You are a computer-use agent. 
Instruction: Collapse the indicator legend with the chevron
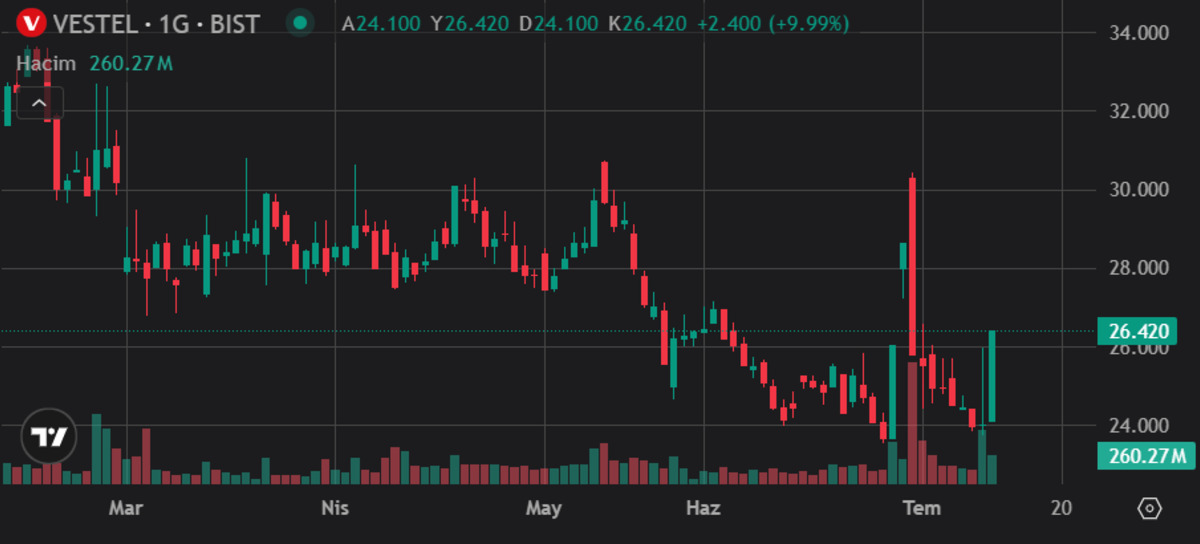[x=39, y=103]
